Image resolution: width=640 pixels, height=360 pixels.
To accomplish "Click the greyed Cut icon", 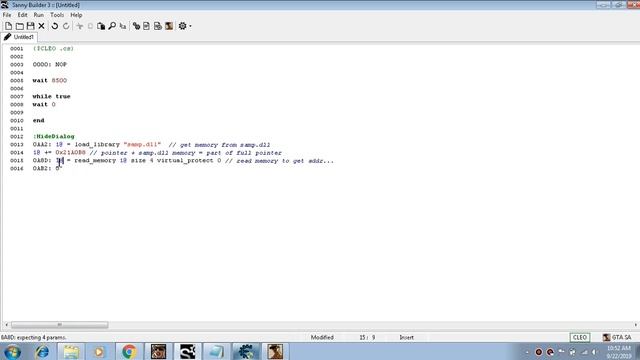I will tap(80, 26).
